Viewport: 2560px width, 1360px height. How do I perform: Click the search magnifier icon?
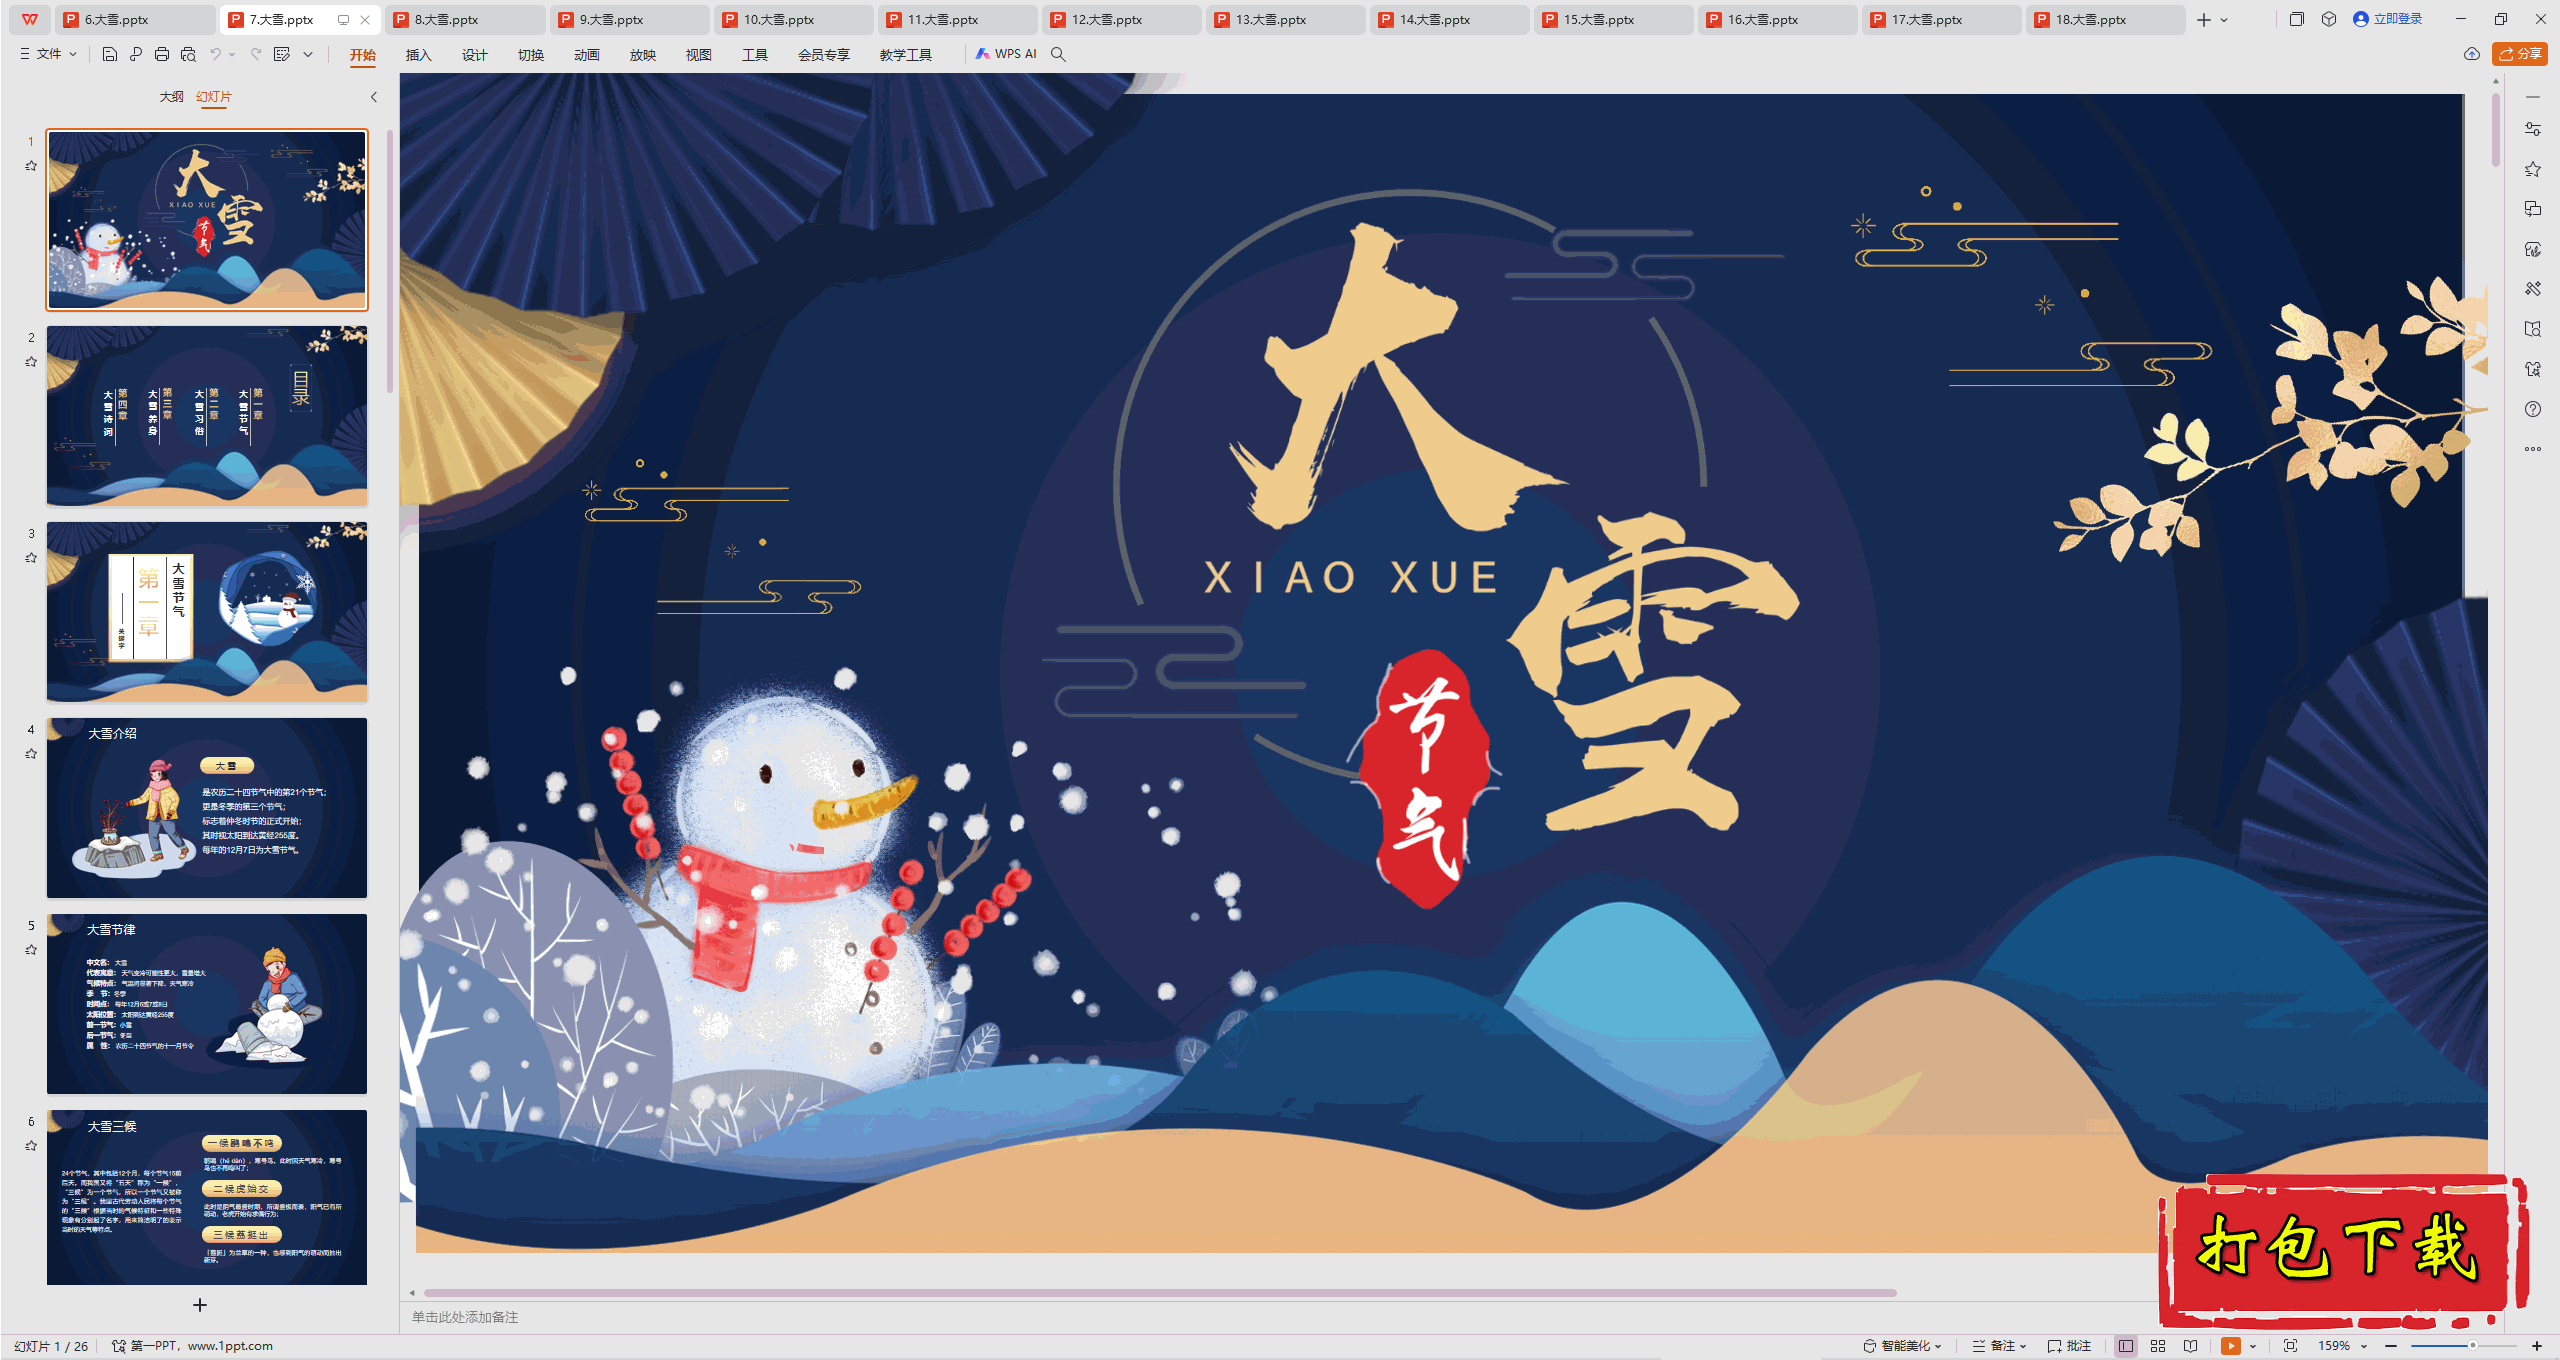(x=1058, y=54)
